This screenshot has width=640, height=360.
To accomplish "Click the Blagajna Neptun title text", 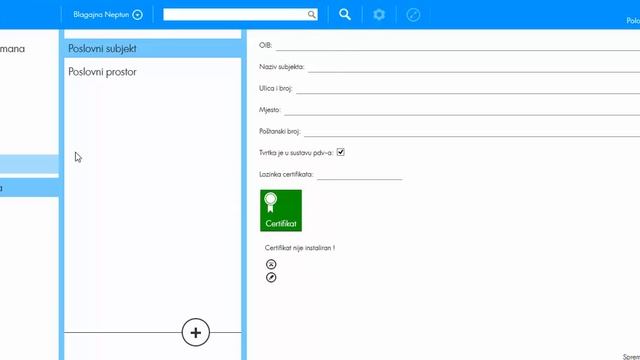I will [x=101, y=15].
